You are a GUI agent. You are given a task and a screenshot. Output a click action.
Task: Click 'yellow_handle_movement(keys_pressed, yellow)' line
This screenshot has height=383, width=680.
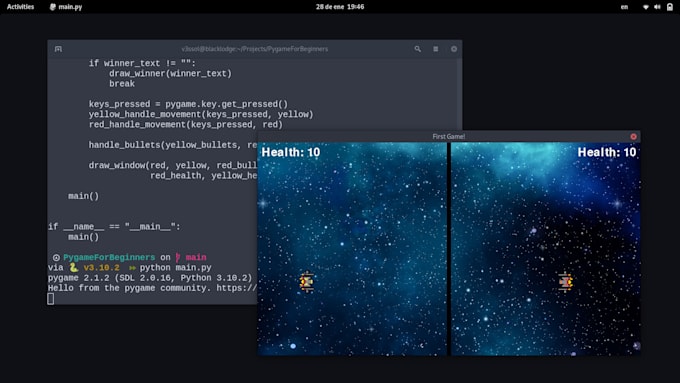coord(201,115)
